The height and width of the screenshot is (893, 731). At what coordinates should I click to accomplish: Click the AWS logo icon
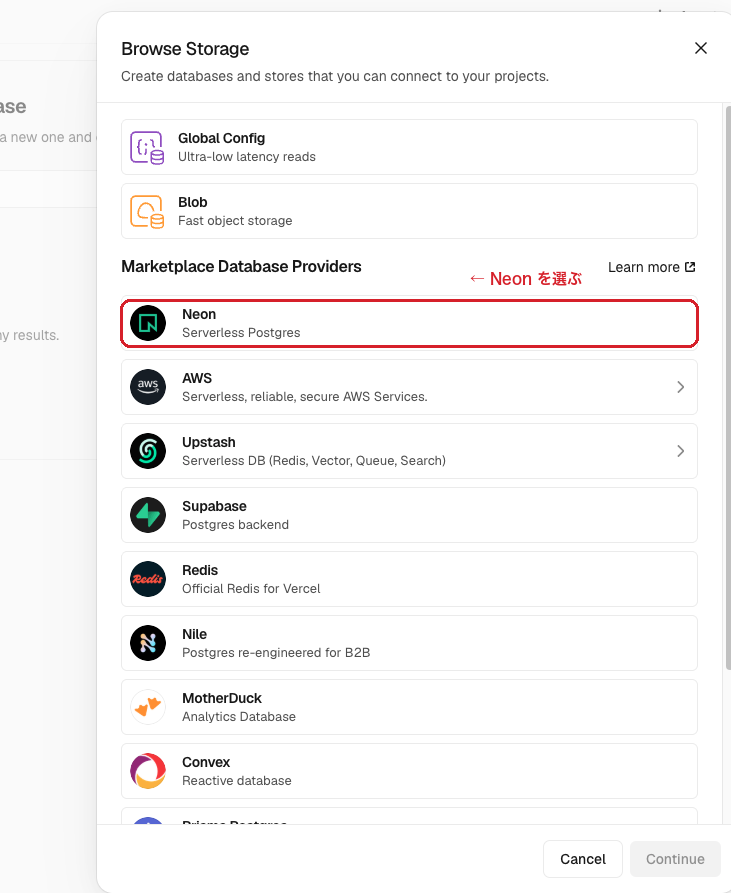pyautogui.click(x=148, y=387)
